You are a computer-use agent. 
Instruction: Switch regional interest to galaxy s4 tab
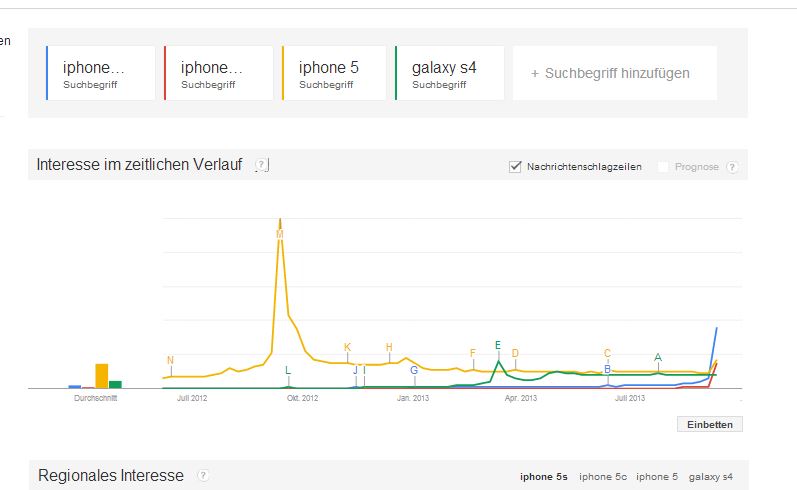[710, 477]
